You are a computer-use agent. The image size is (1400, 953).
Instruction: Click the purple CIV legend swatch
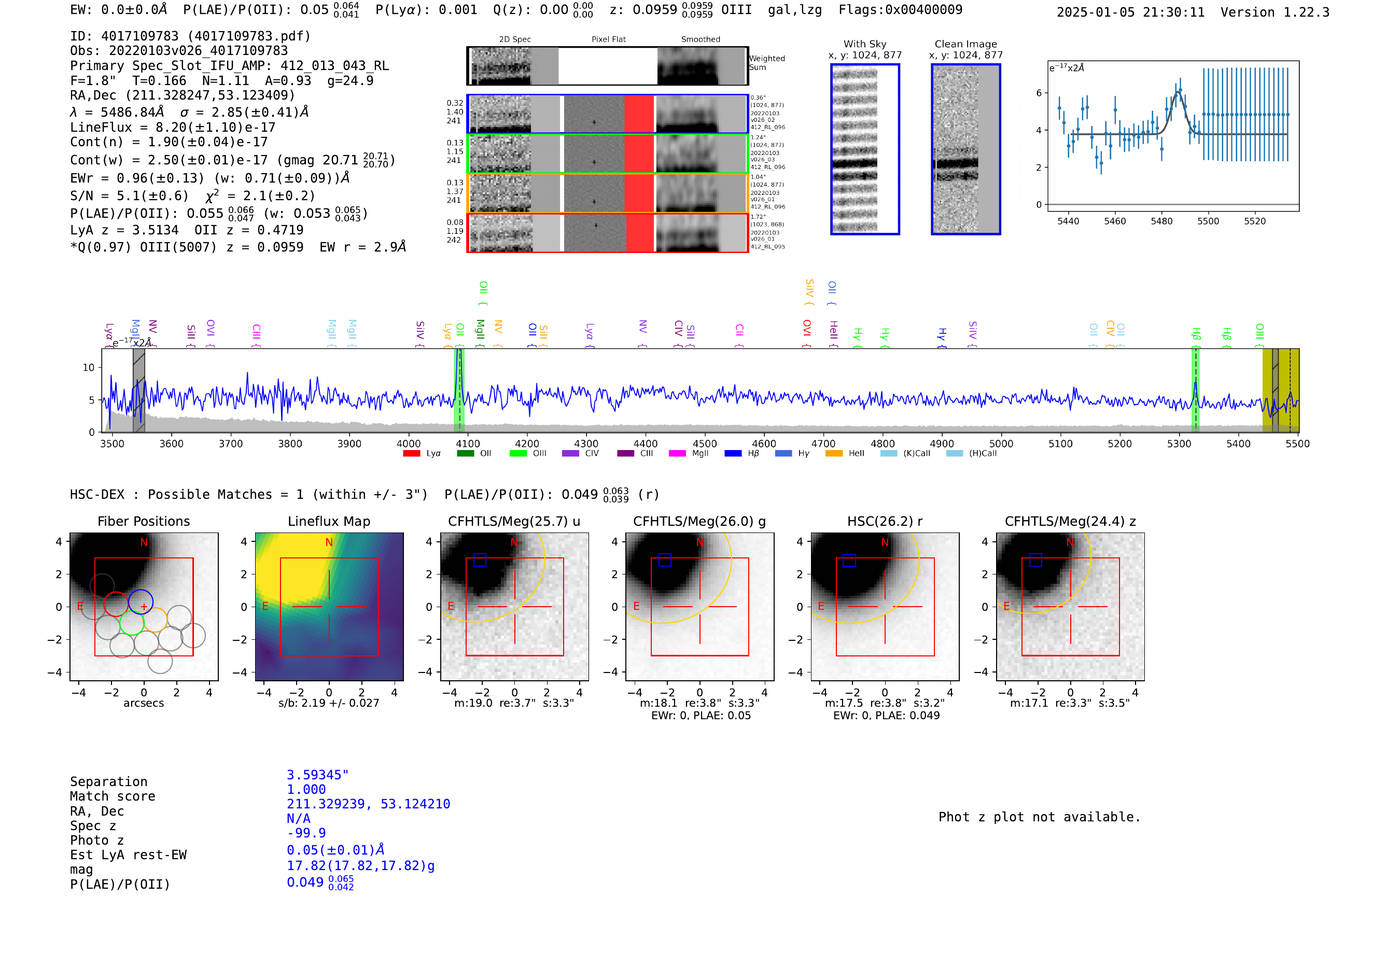[571, 453]
